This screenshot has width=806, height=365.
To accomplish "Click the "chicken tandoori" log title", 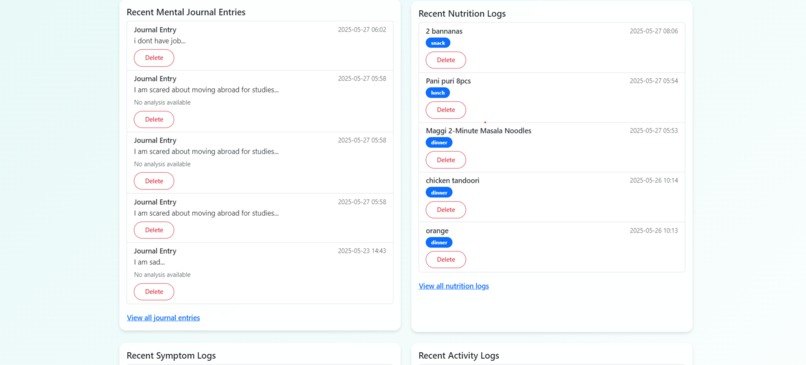I will pyautogui.click(x=452, y=181).
